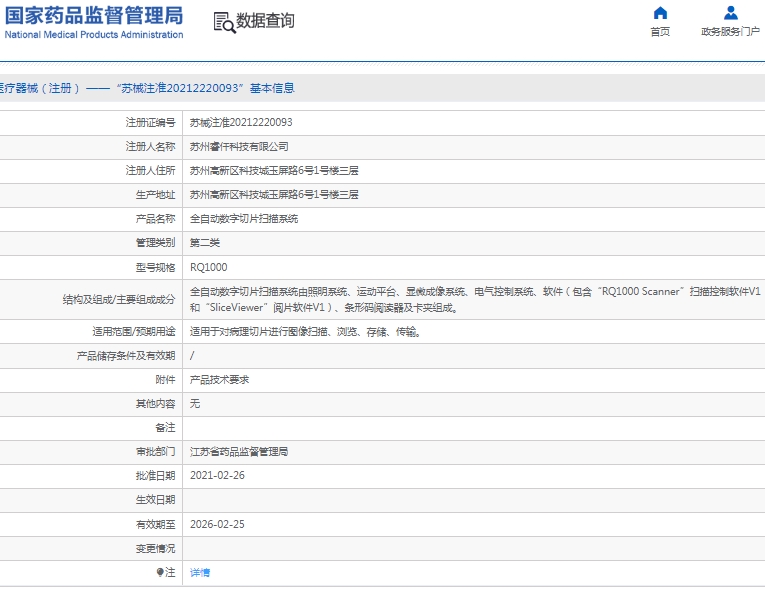Select the structure description mentioning SliceViewer
Screen dimensions: 765x590
(x=475, y=300)
